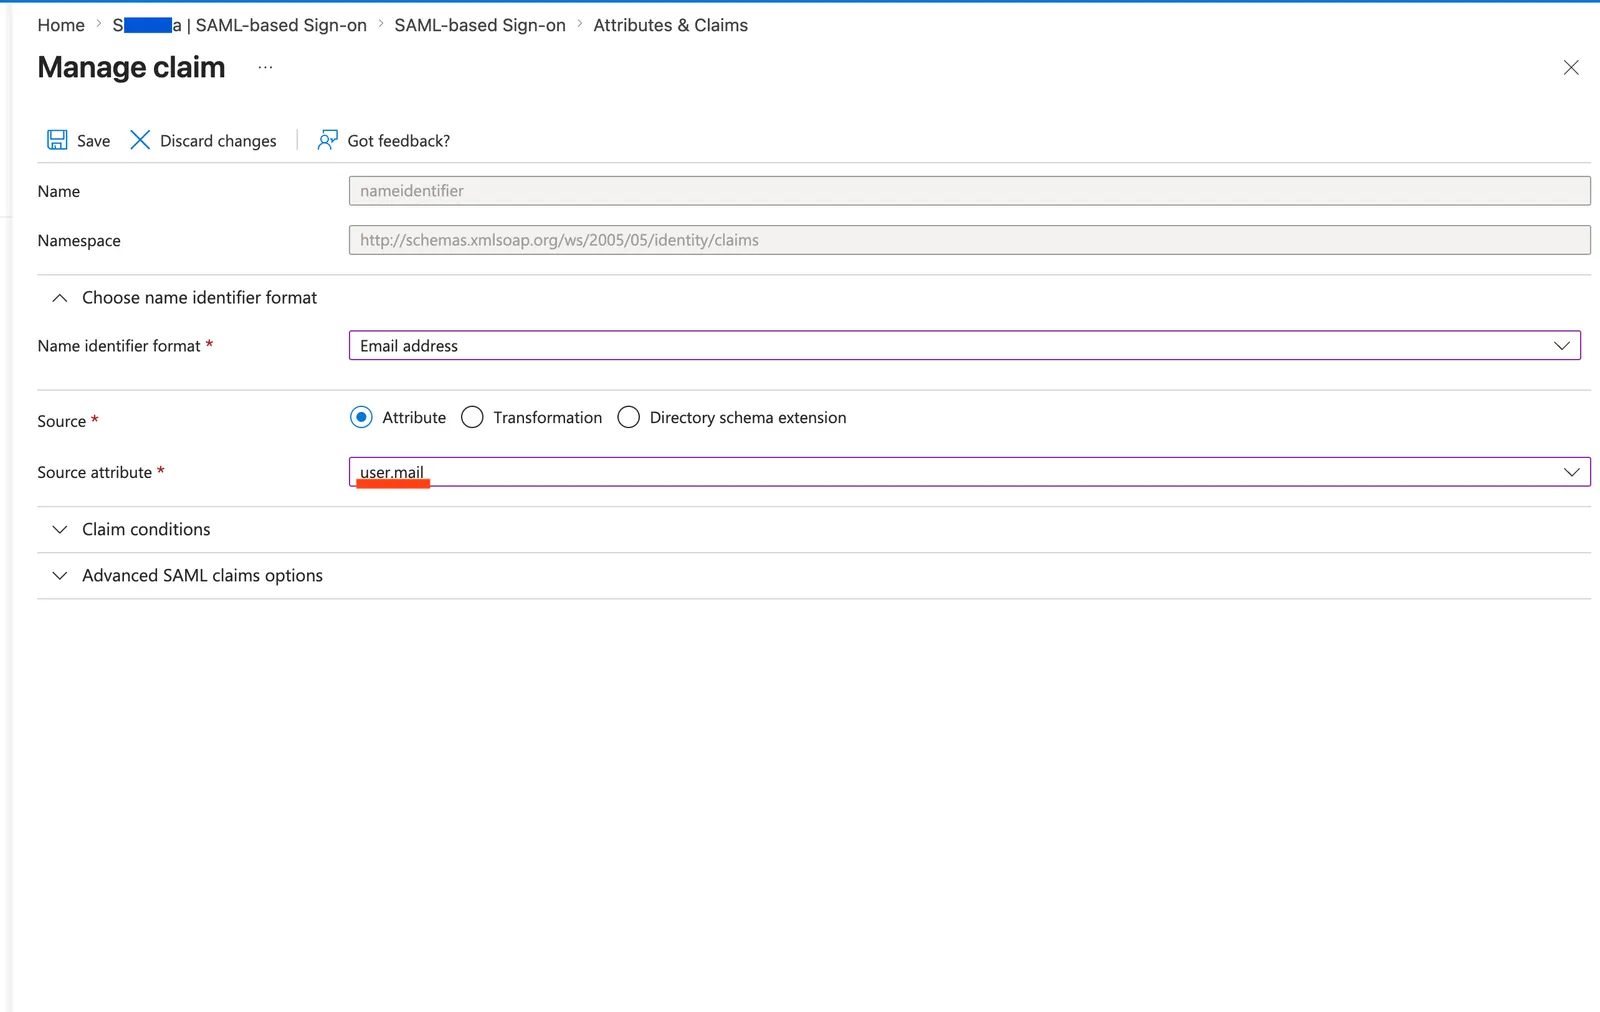
Task: Click the disabled Namespace URL field
Action: [x=969, y=240]
